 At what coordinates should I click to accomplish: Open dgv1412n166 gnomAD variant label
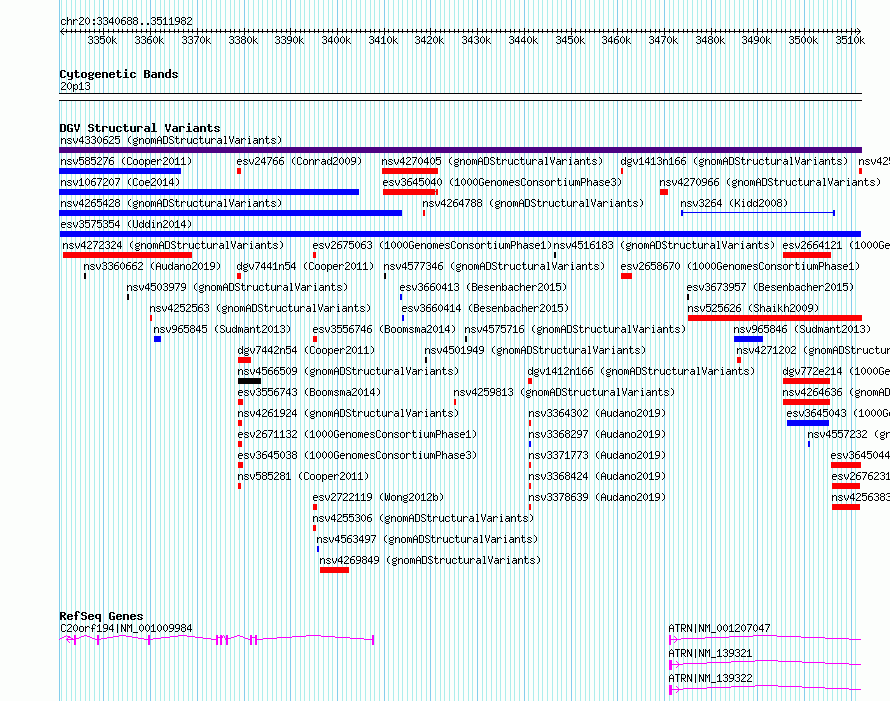(x=641, y=371)
